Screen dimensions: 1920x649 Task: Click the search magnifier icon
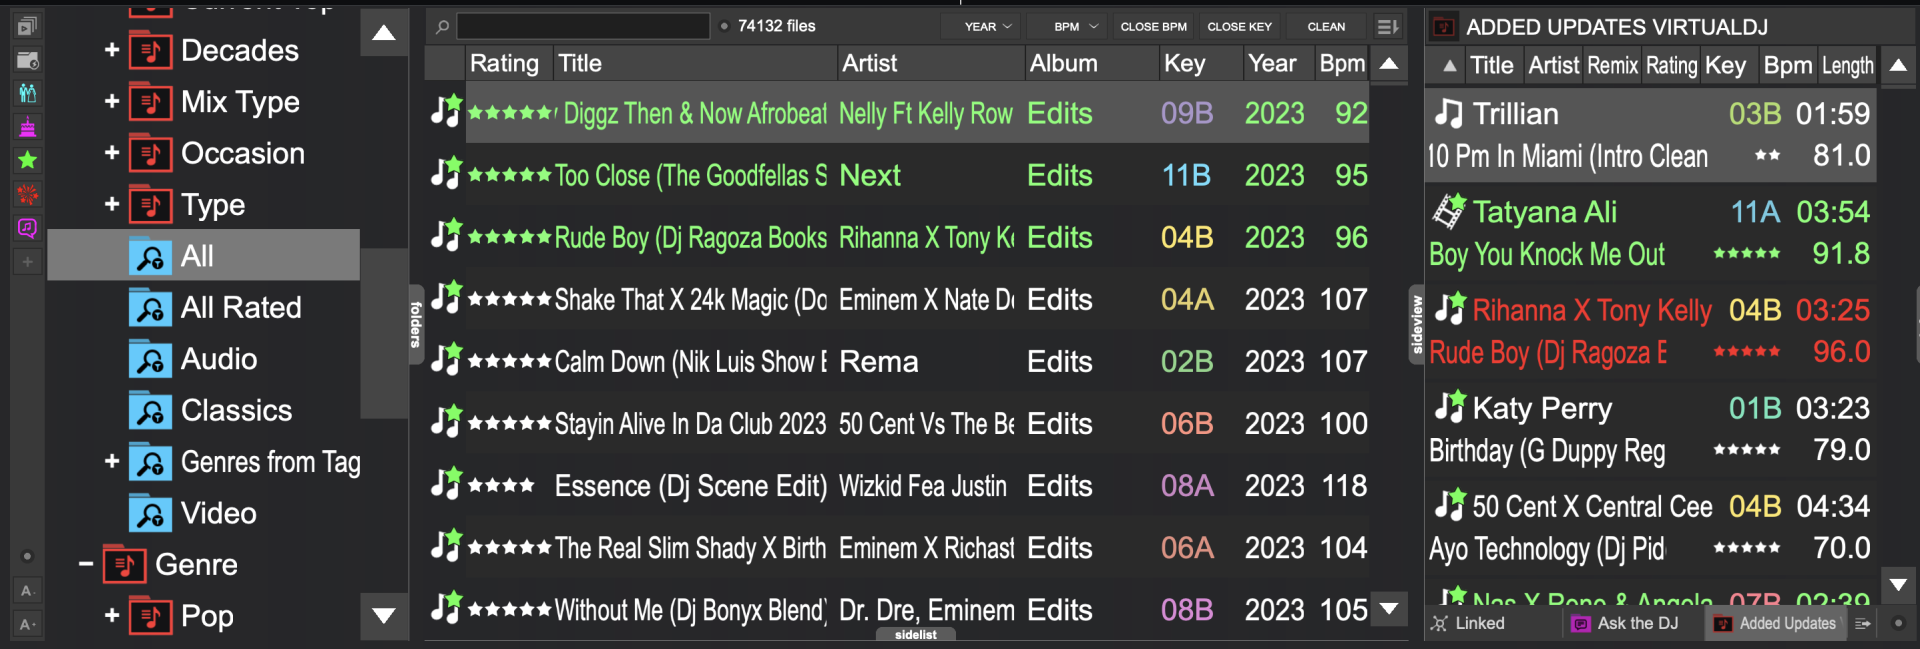point(442,27)
